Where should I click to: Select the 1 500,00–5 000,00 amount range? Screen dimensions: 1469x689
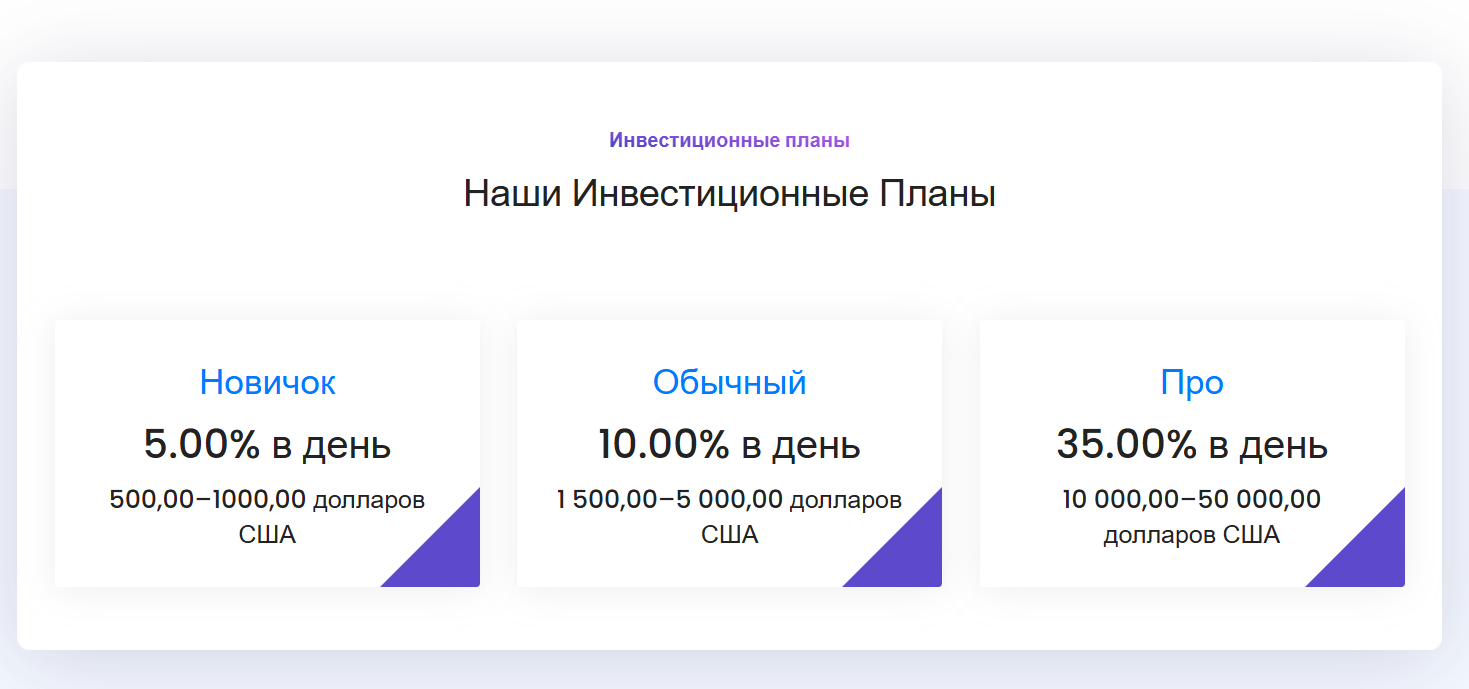click(670, 499)
